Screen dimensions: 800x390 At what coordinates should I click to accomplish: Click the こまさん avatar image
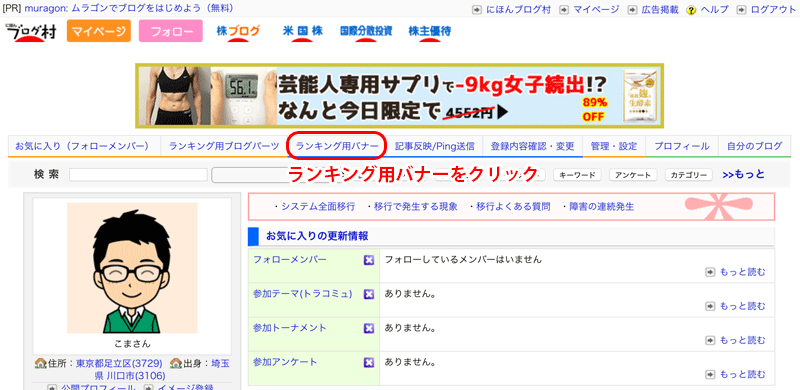pos(132,268)
